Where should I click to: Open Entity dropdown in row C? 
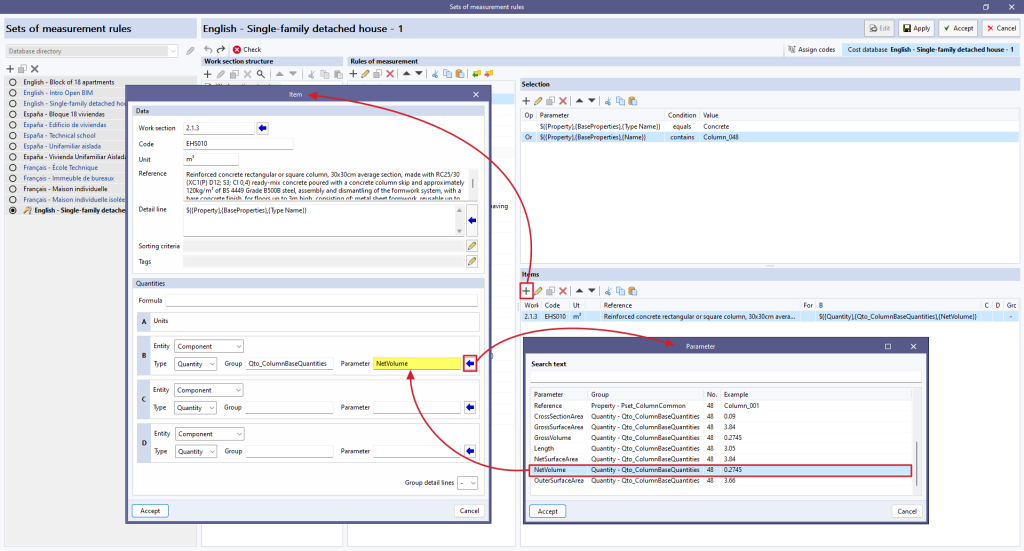point(209,390)
